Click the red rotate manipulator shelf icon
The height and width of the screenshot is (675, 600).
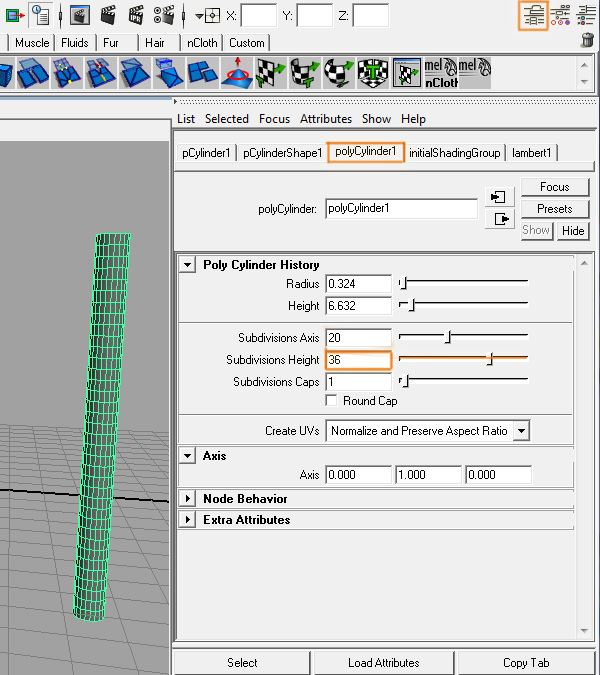[x=237, y=72]
